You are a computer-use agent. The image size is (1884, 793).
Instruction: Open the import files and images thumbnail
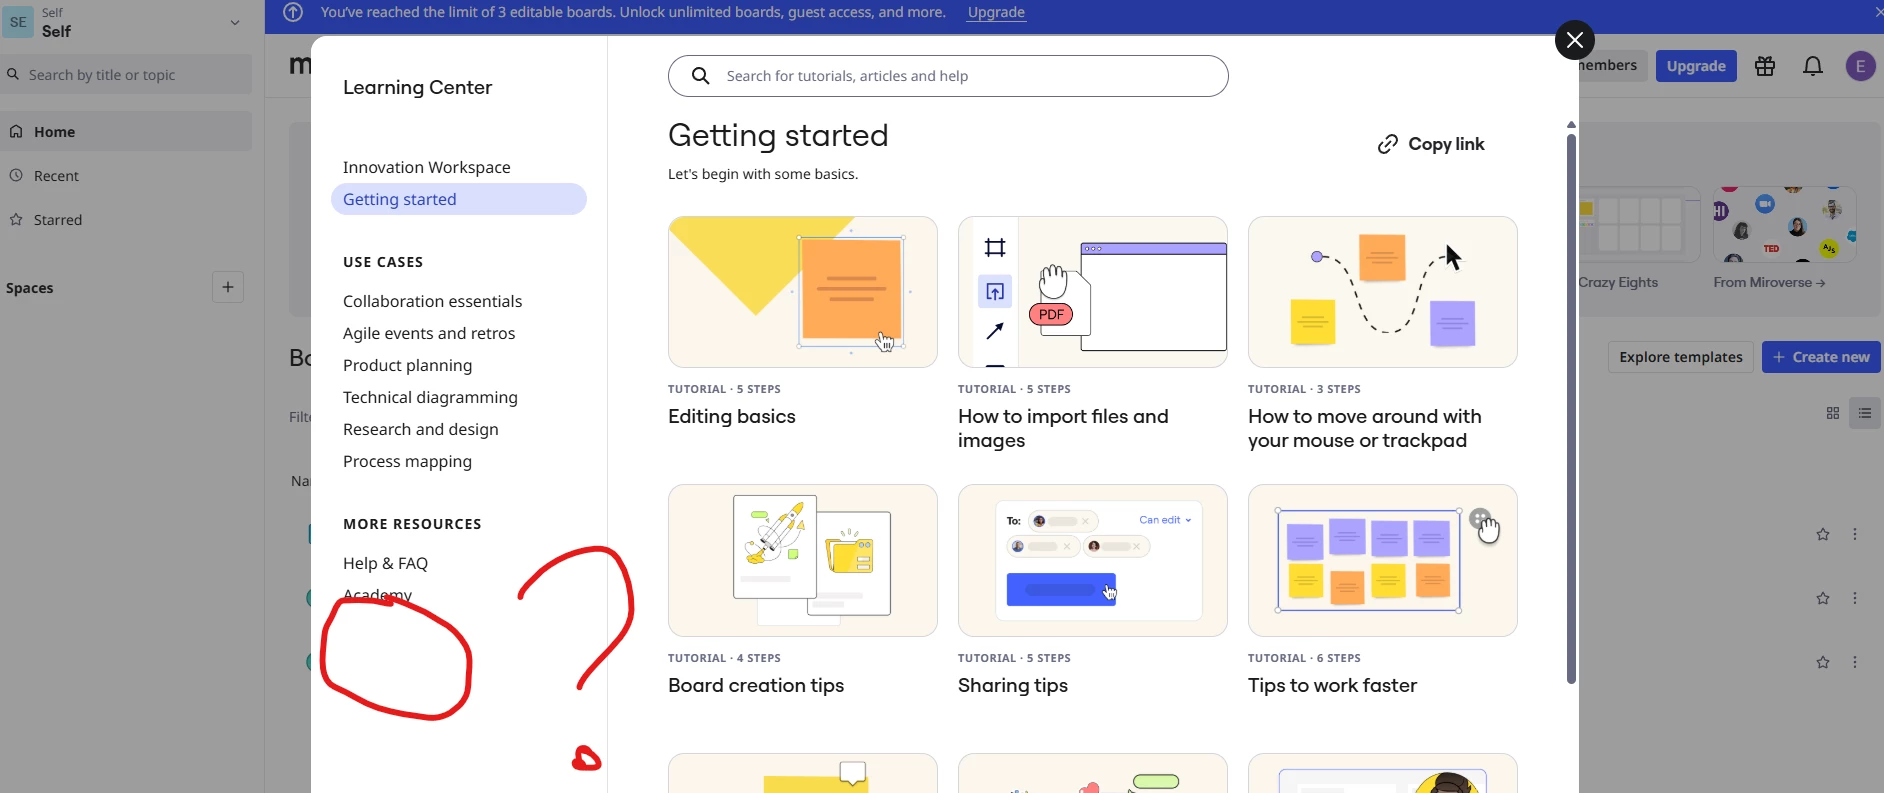coord(1093,292)
